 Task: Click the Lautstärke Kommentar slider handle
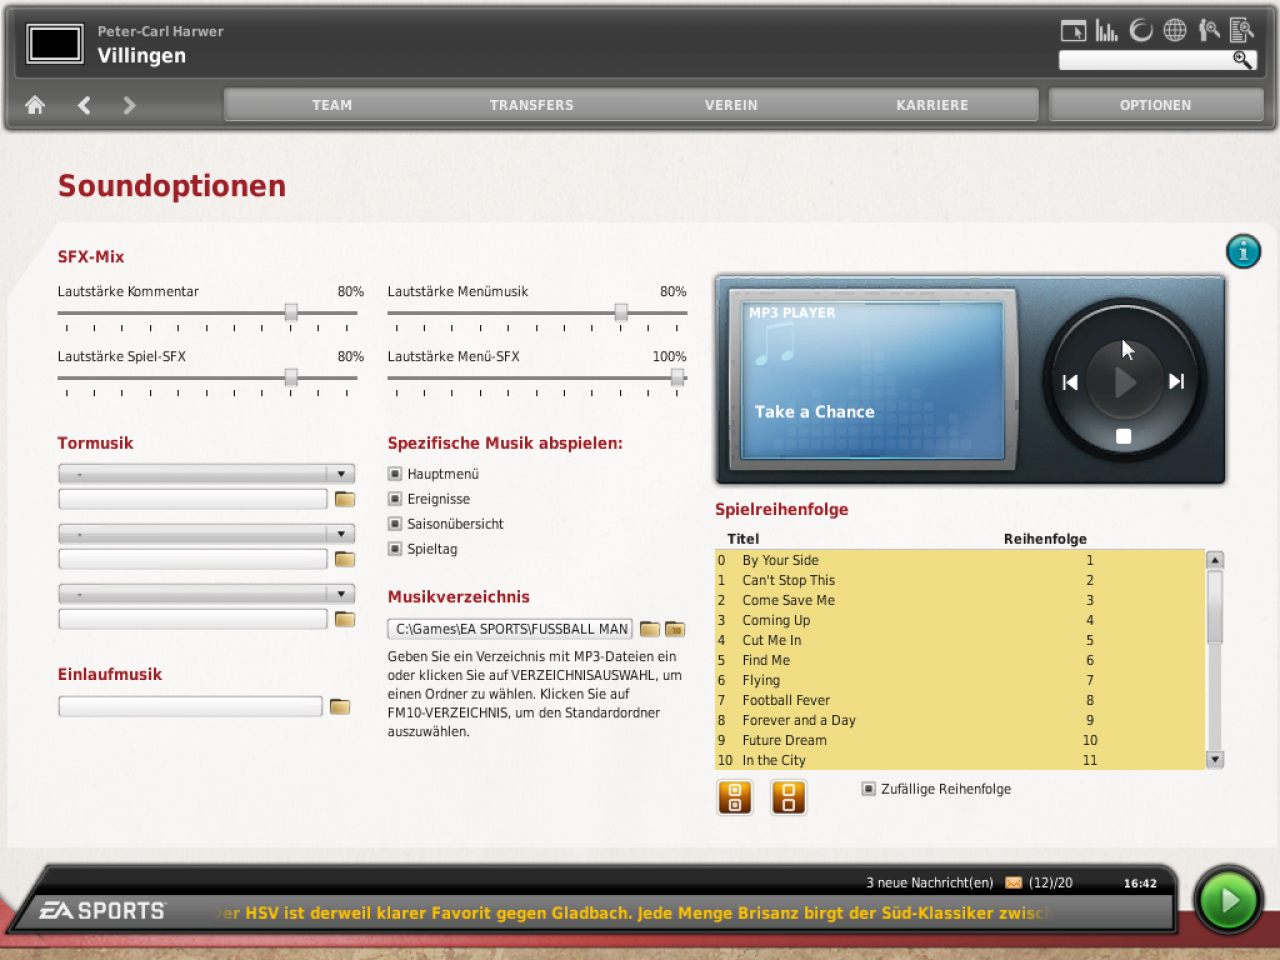(x=291, y=313)
